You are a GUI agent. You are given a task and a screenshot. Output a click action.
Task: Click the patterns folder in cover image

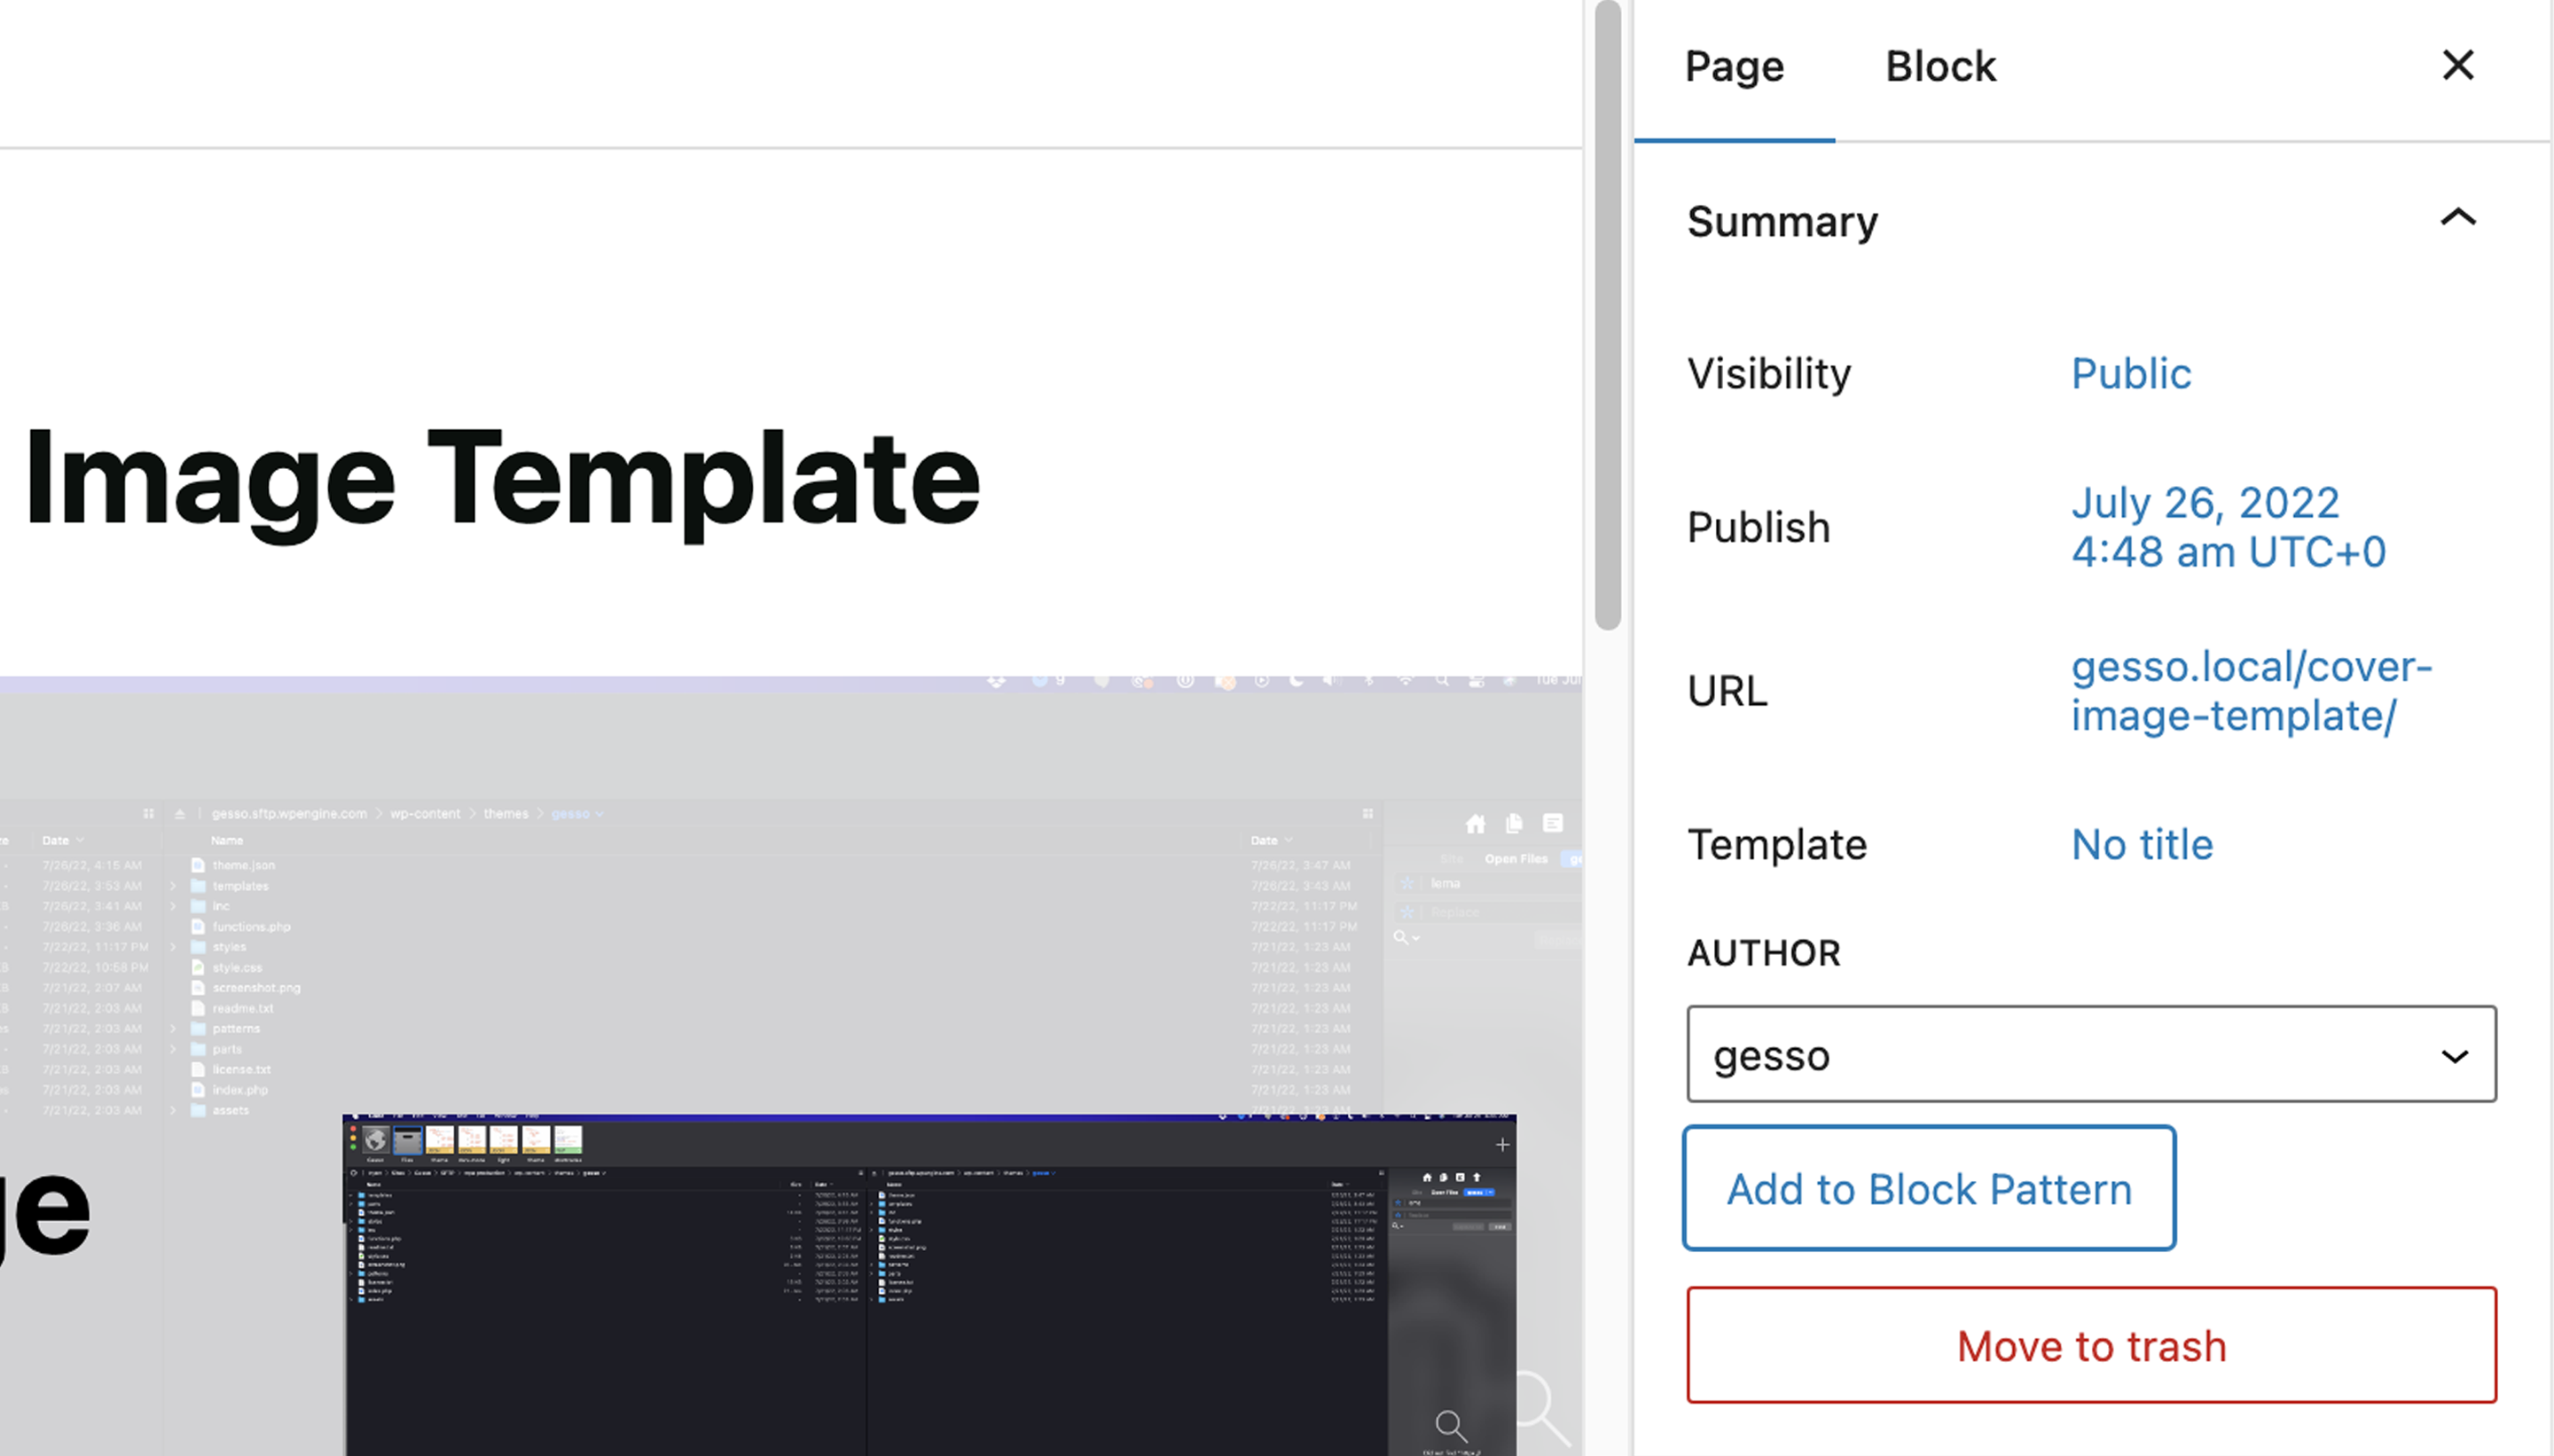[x=236, y=1029]
